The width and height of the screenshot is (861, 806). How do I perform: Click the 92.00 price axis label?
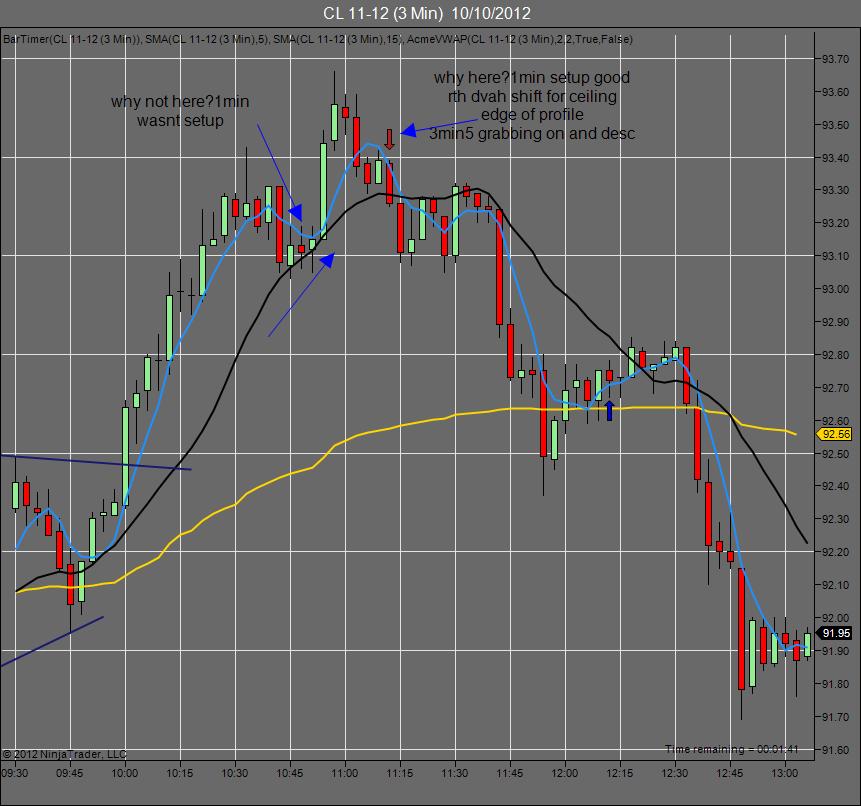[835, 618]
